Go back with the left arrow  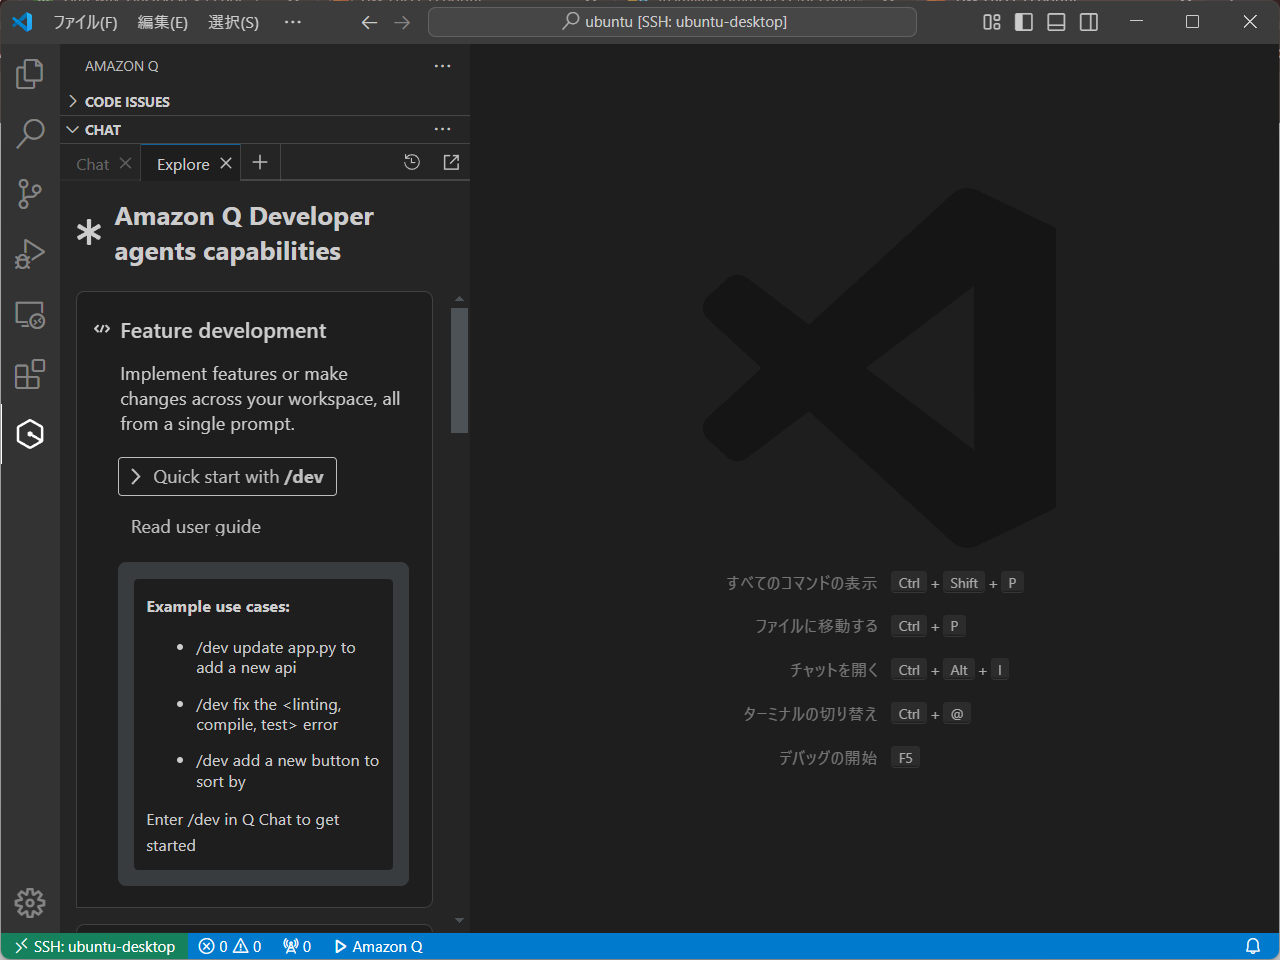(369, 22)
